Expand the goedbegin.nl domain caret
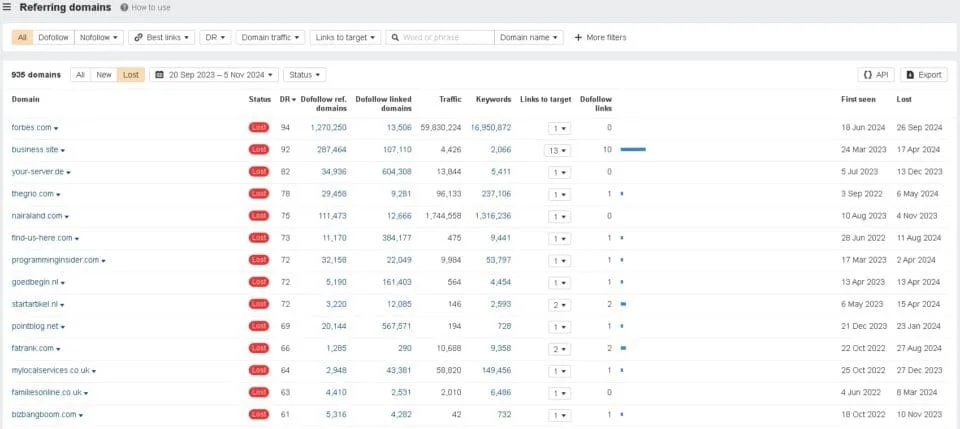The image size is (960, 429). pyautogui.click(x=63, y=283)
